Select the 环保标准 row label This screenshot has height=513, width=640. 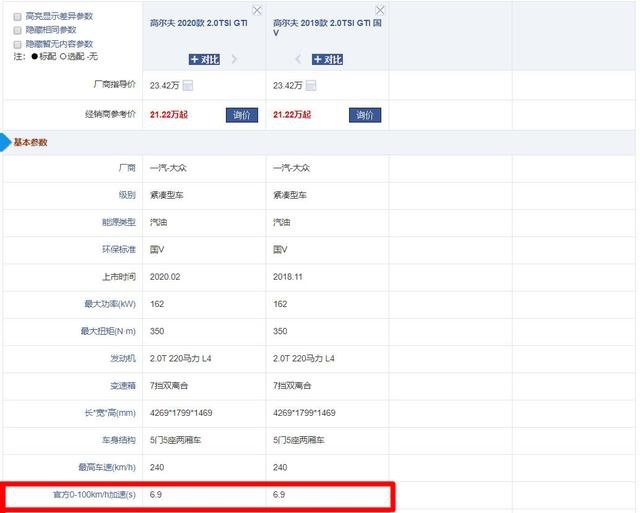tap(119, 249)
